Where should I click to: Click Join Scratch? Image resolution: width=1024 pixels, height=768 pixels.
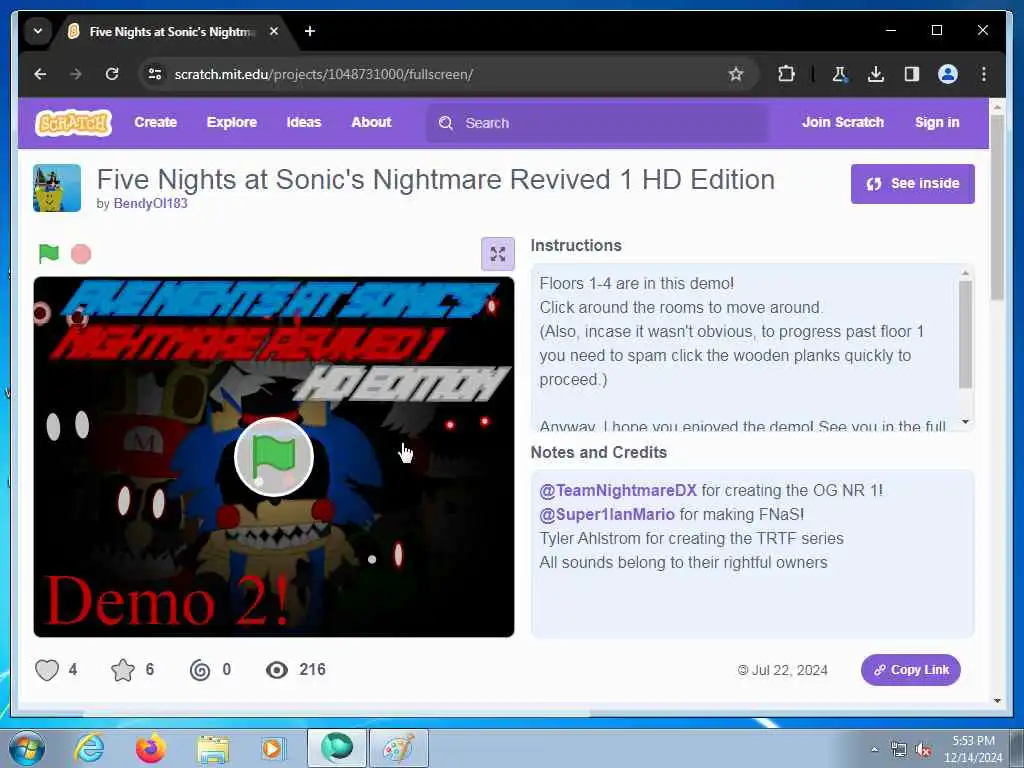click(842, 122)
